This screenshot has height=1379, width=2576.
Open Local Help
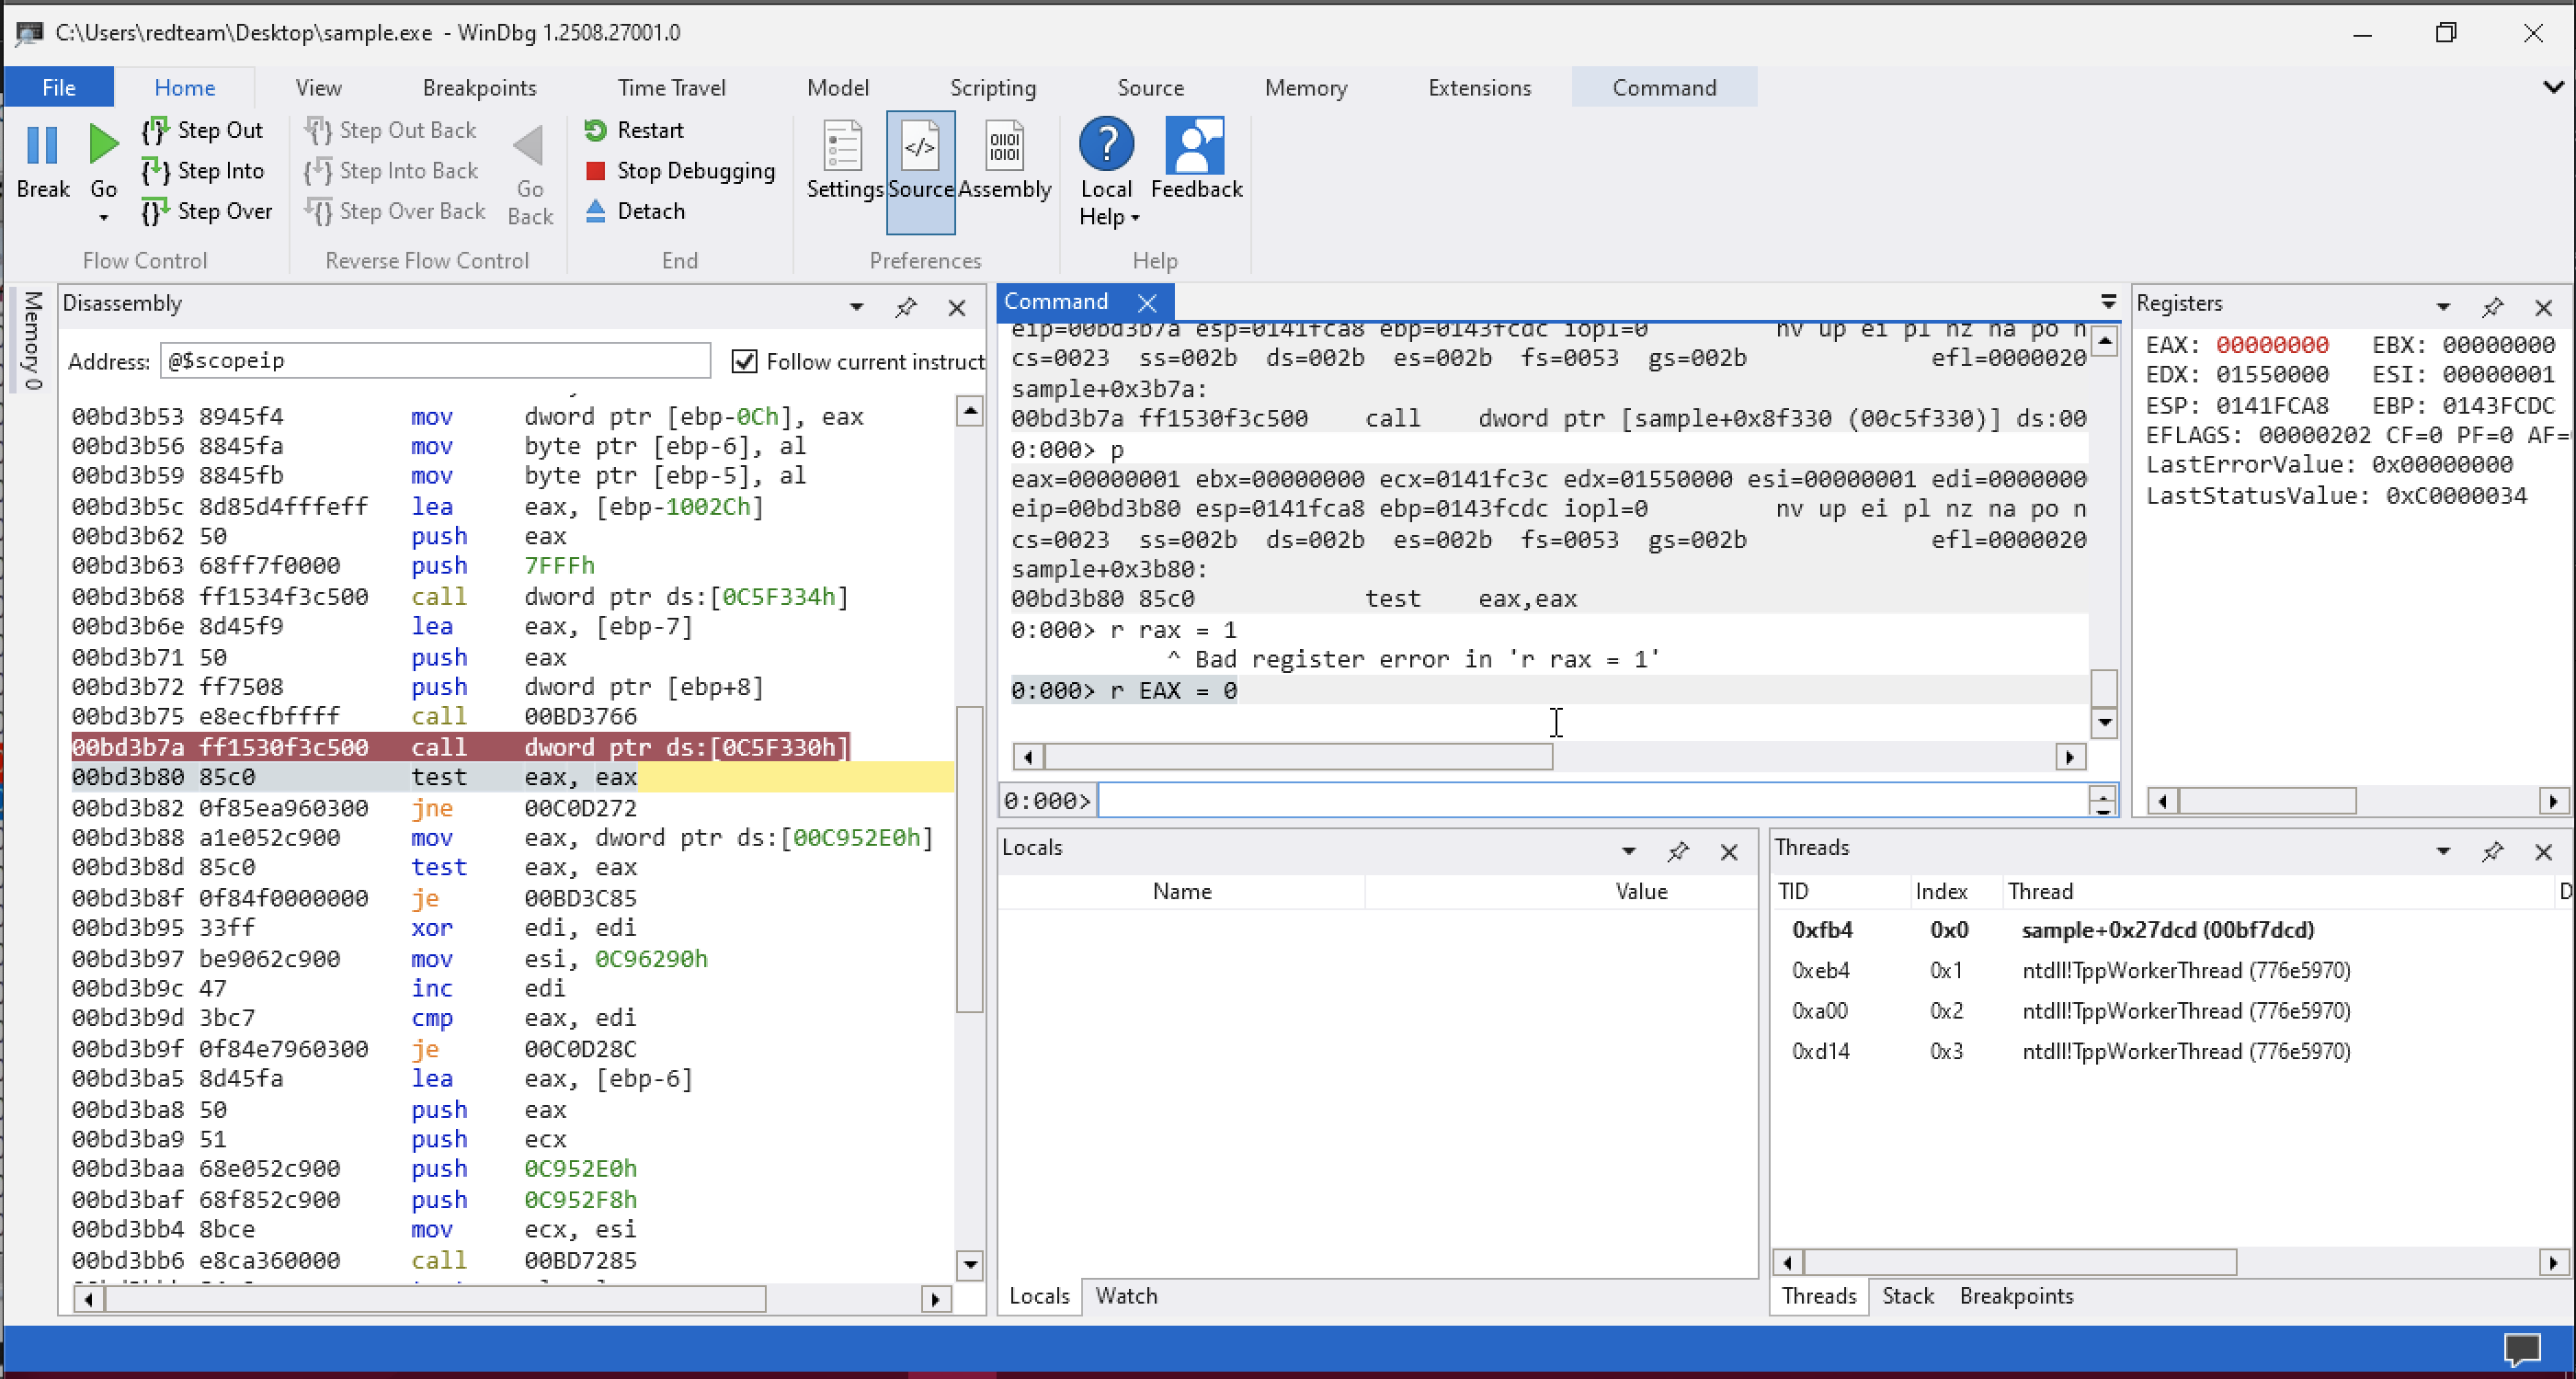[x=1106, y=172]
